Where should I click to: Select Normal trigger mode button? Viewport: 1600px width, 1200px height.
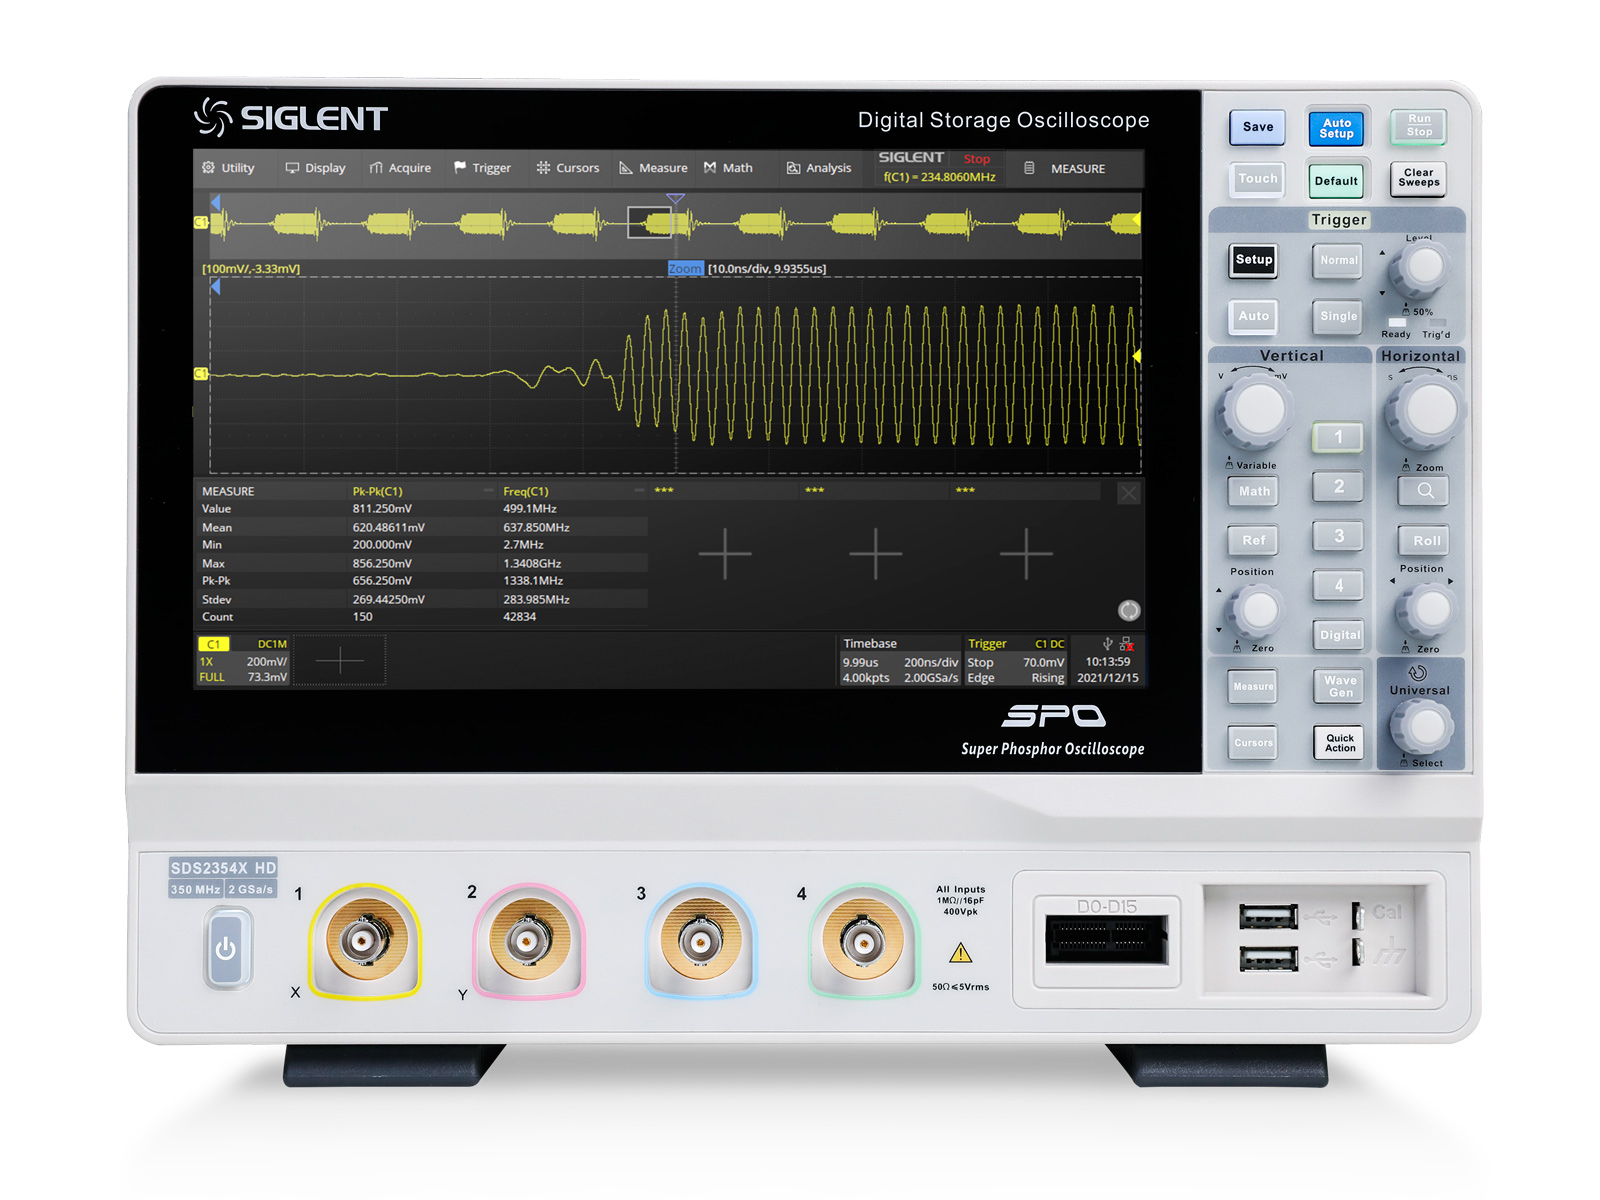1338,261
